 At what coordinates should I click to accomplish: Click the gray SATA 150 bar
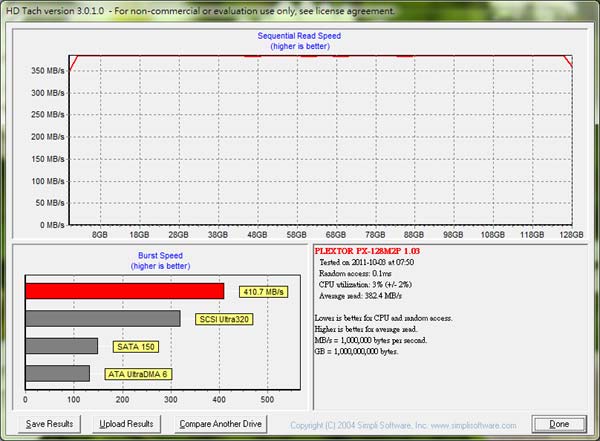pos(62,346)
